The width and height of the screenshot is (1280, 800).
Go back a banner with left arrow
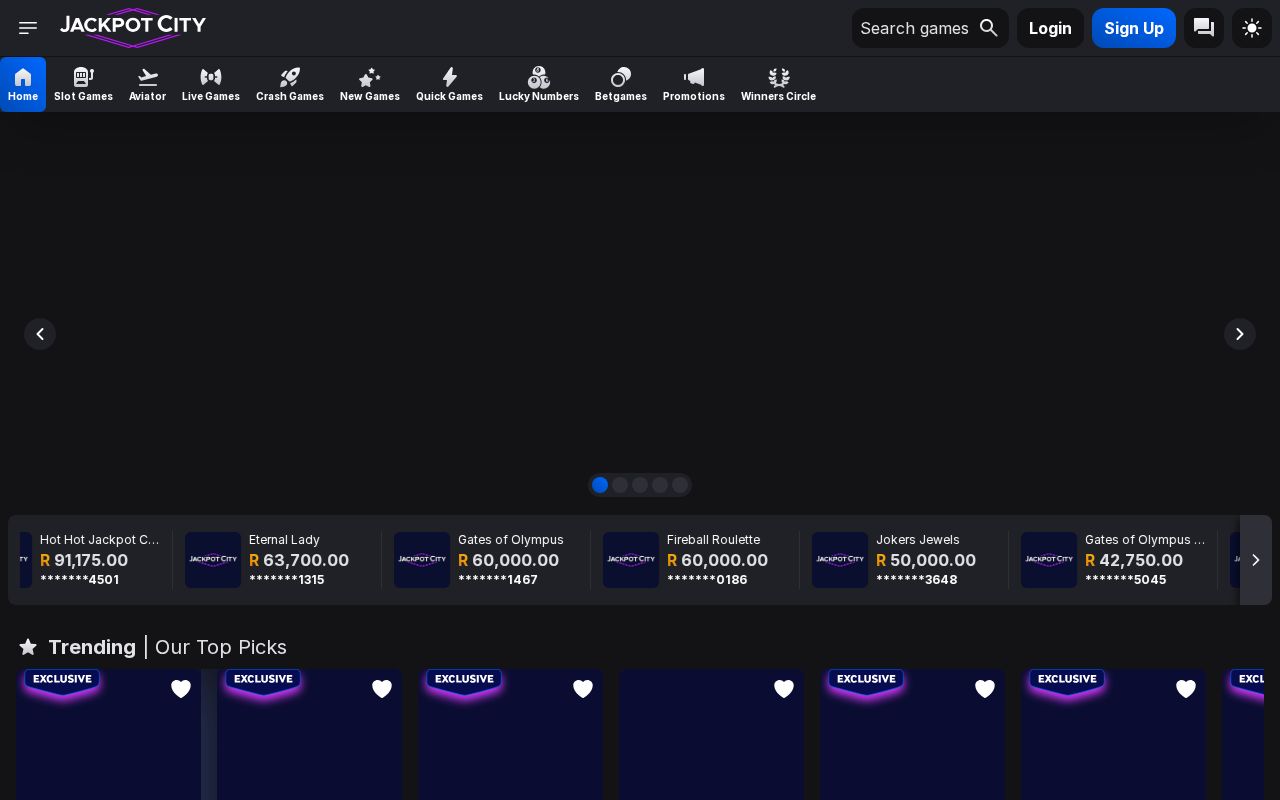pos(40,334)
